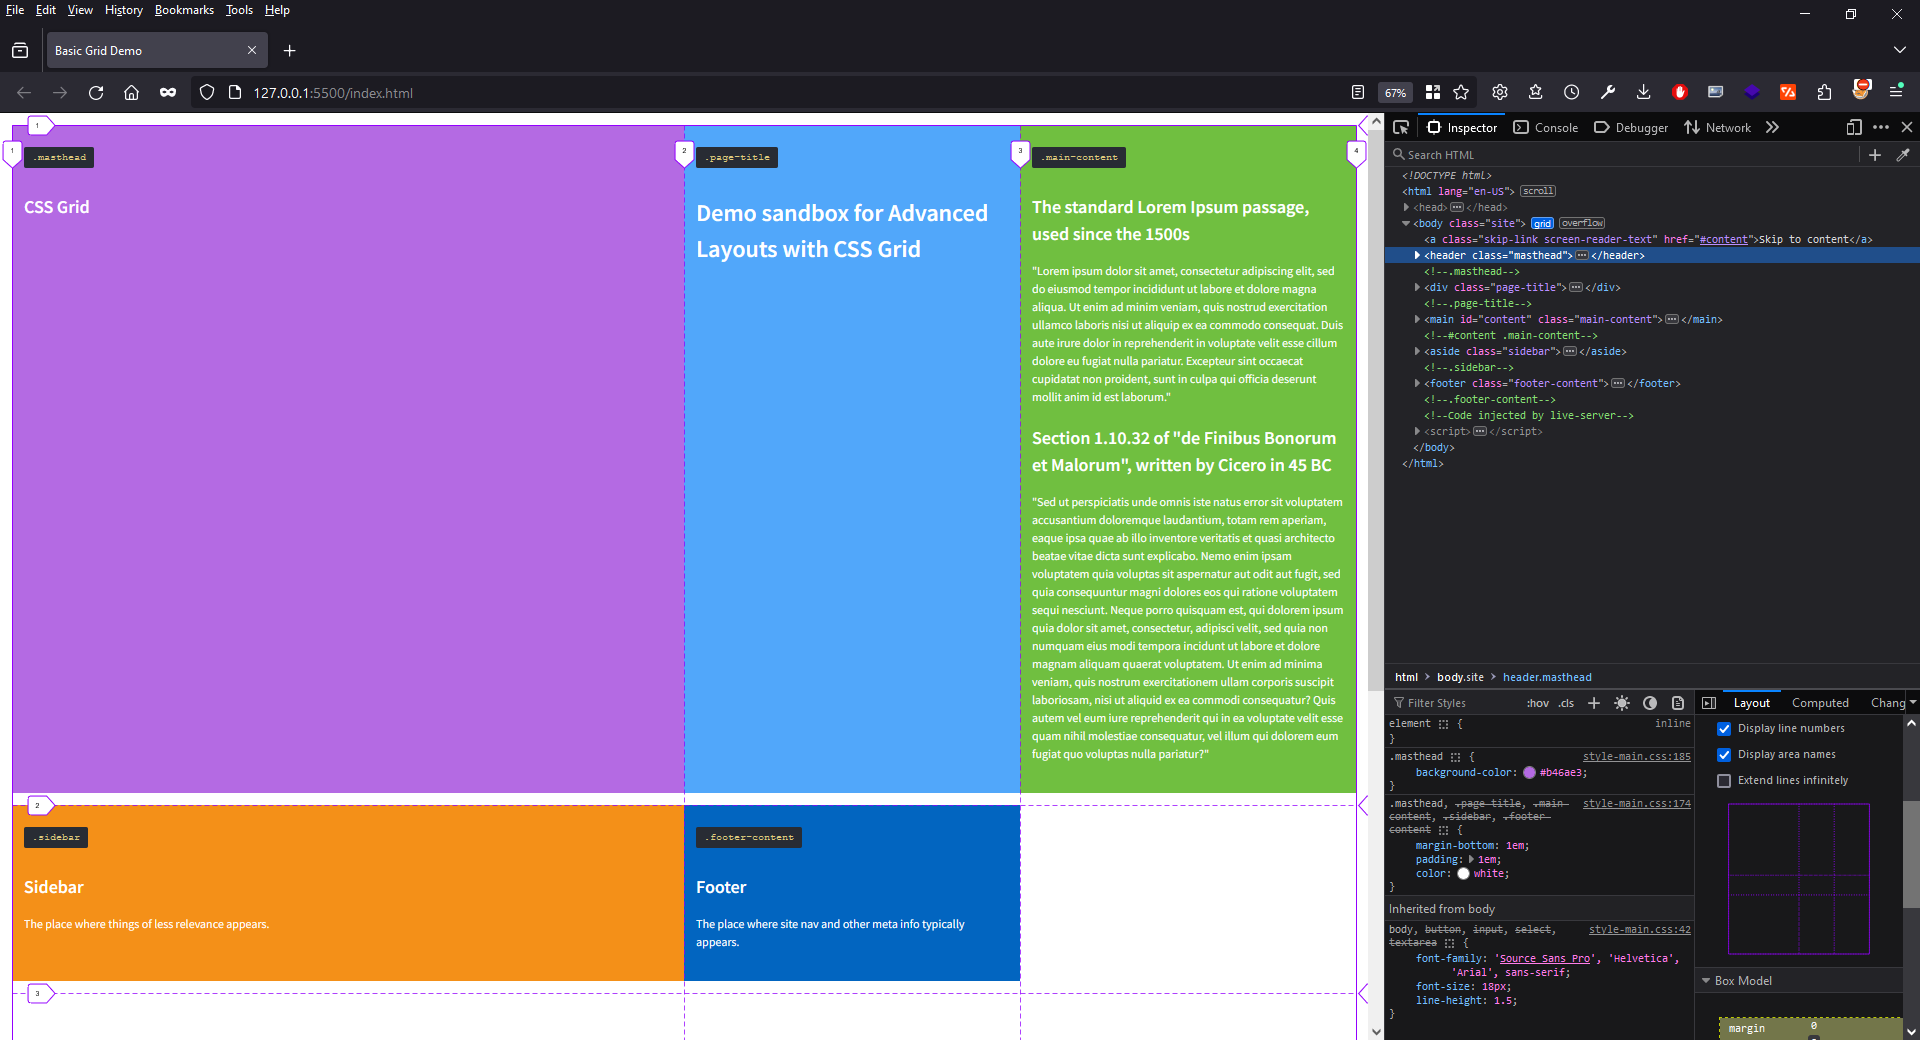Image resolution: width=1920 pixels, height=1040 pixels.
Task: Reload the current page
Action: pos(96,92)
